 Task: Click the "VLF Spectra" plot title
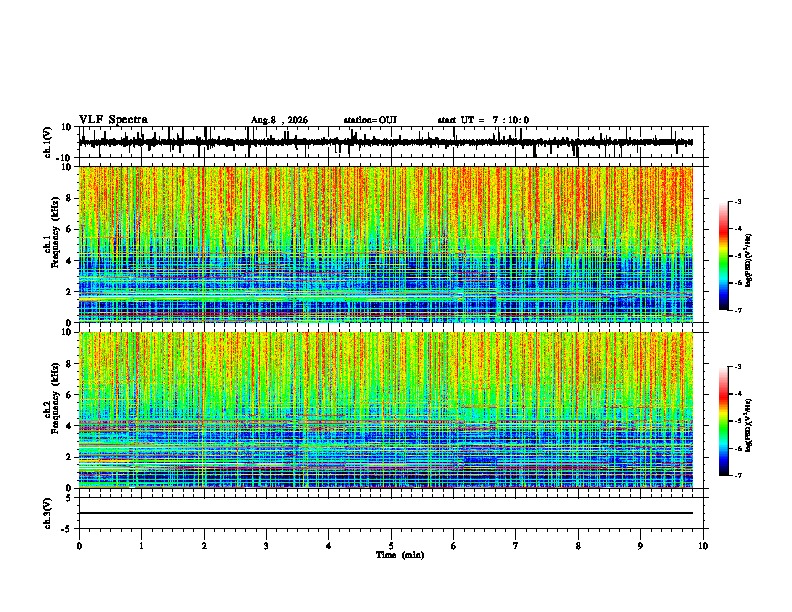coord(113,120)
